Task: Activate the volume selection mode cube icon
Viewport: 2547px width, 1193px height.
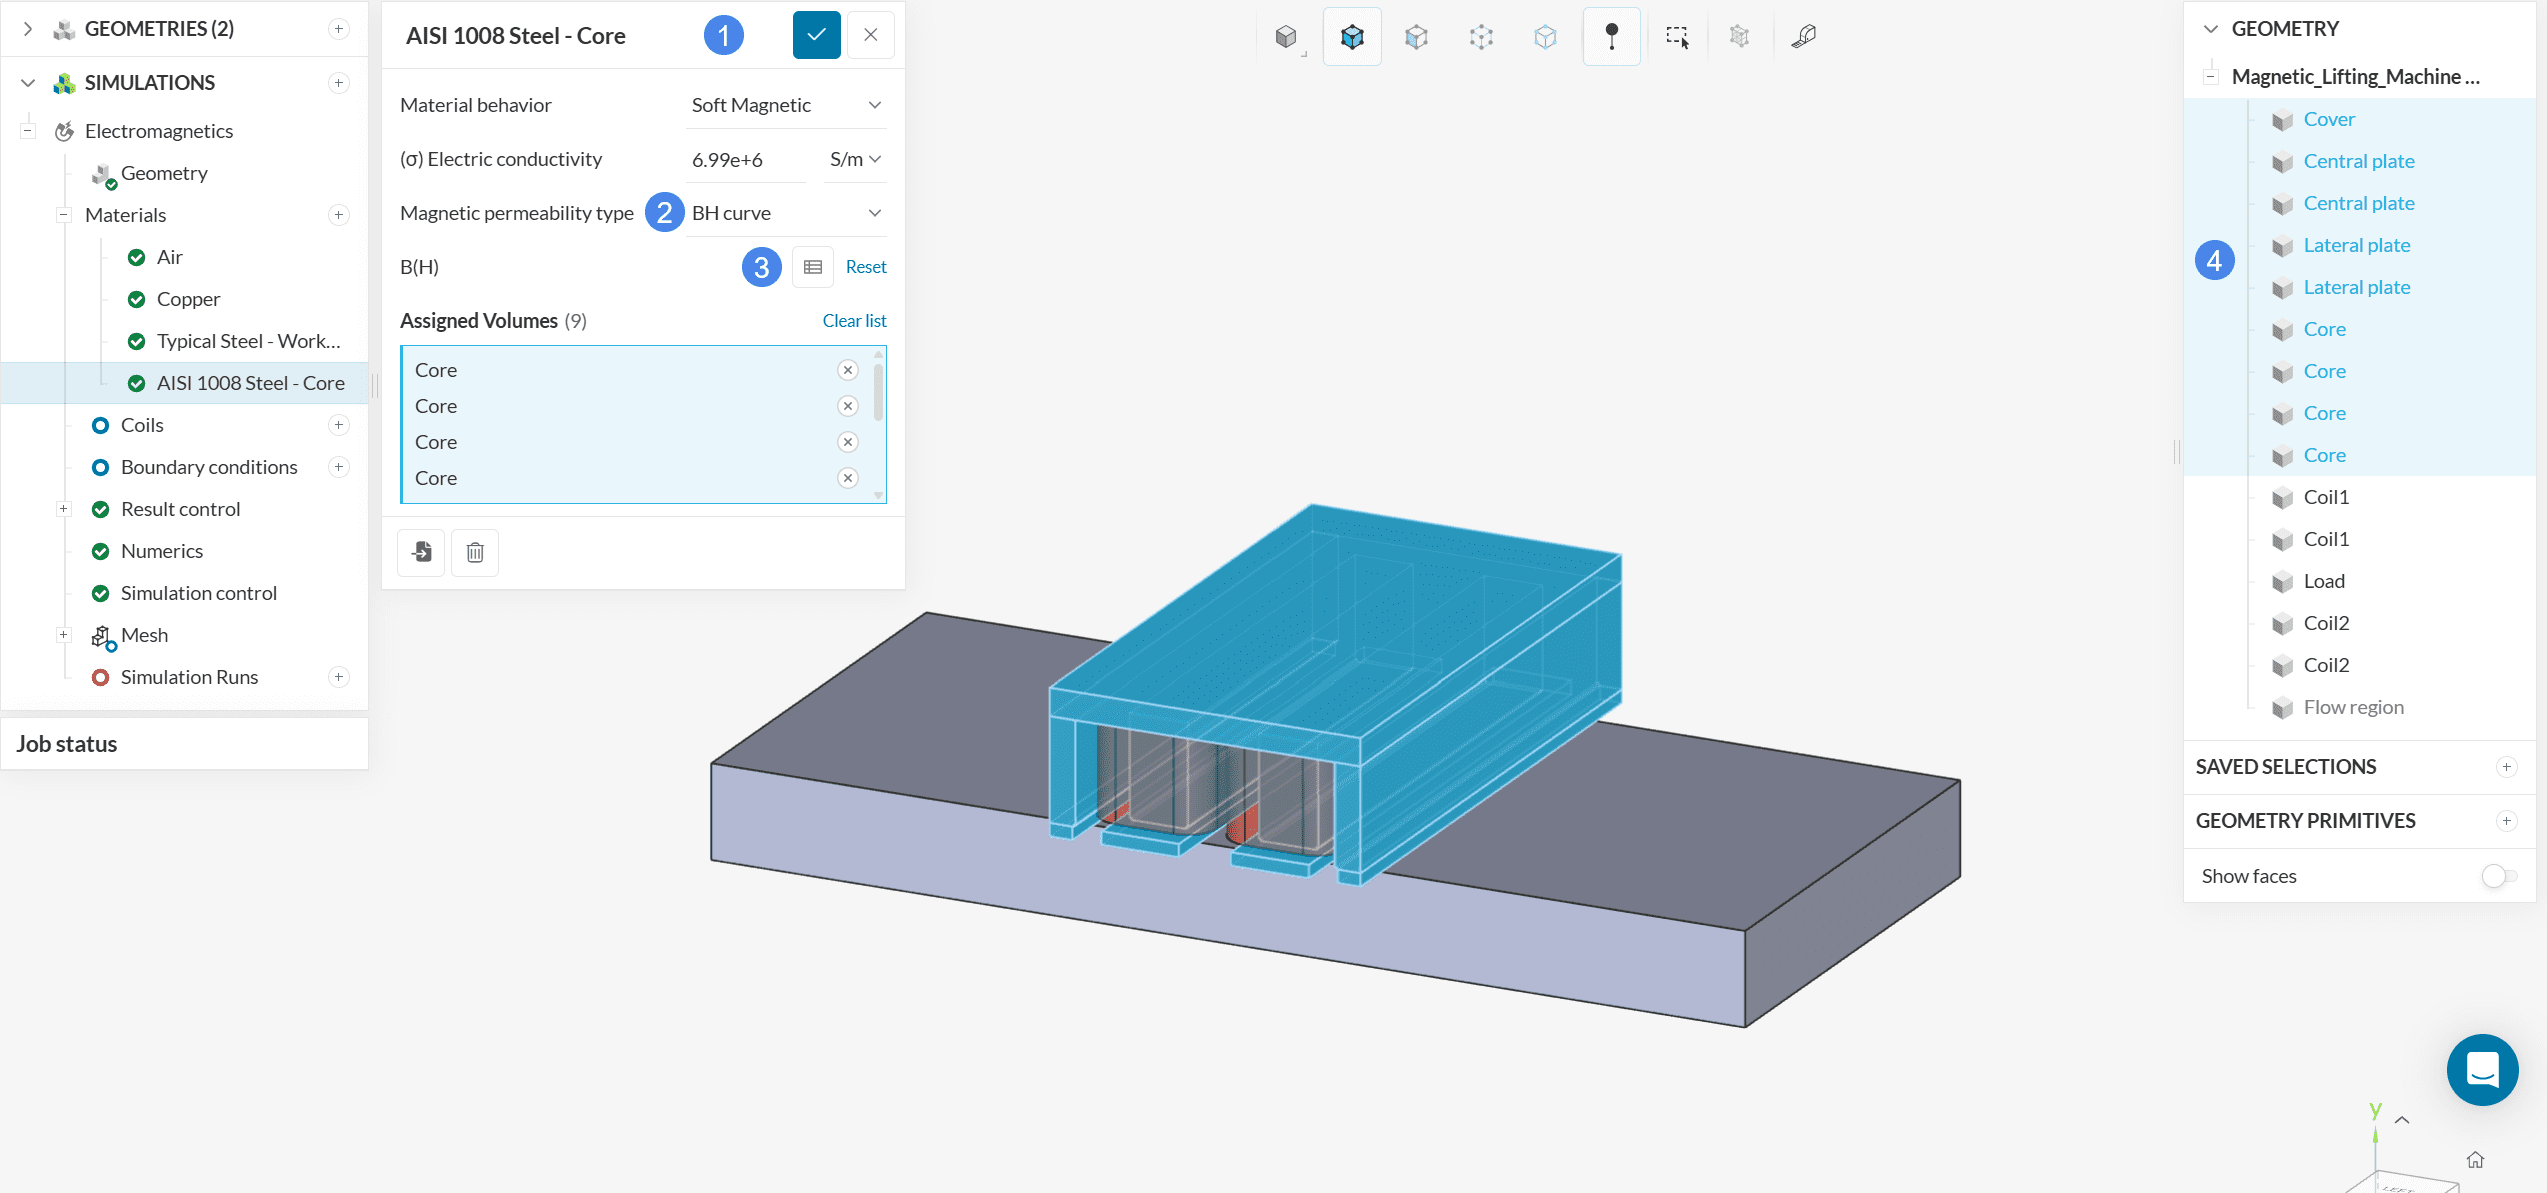Action: [x=1352, y=37]
